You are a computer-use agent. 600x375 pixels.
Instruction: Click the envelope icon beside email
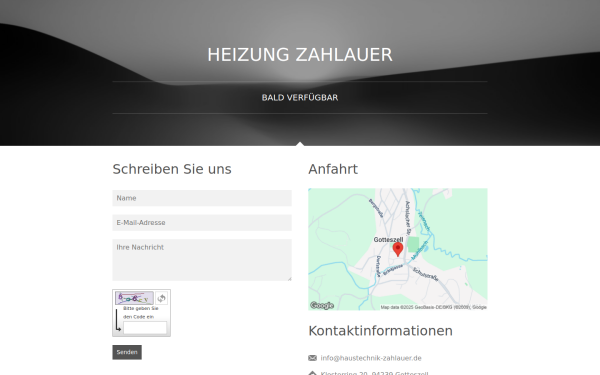312,358
